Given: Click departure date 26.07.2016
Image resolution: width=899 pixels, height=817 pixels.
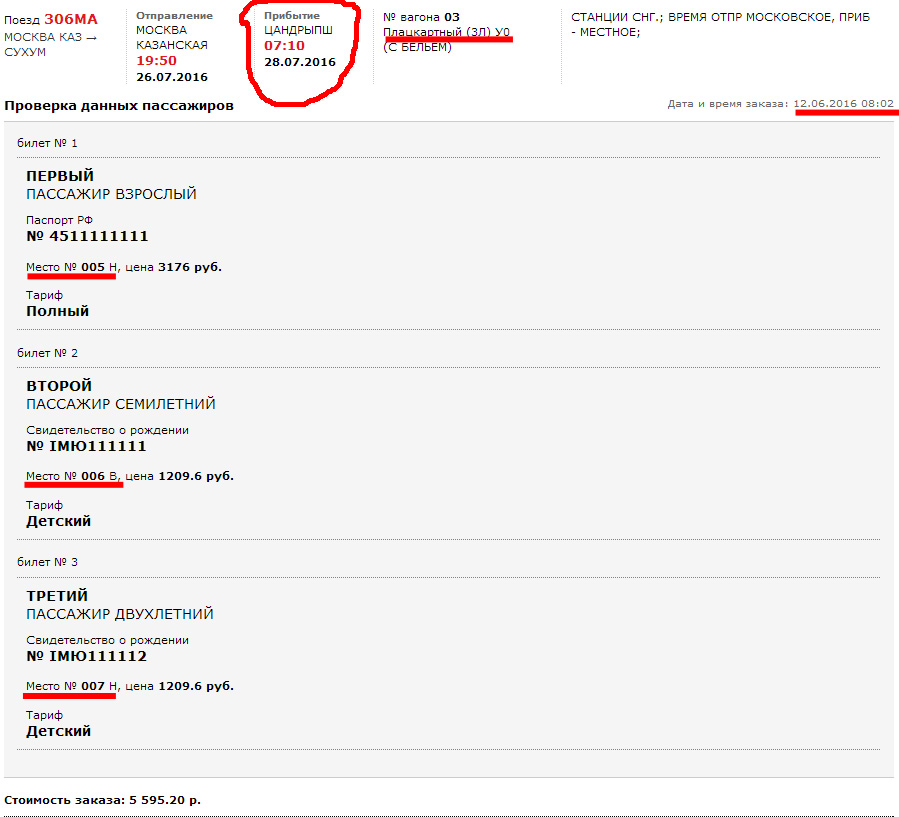Looking at the screenshot, I should pos(171,77).
